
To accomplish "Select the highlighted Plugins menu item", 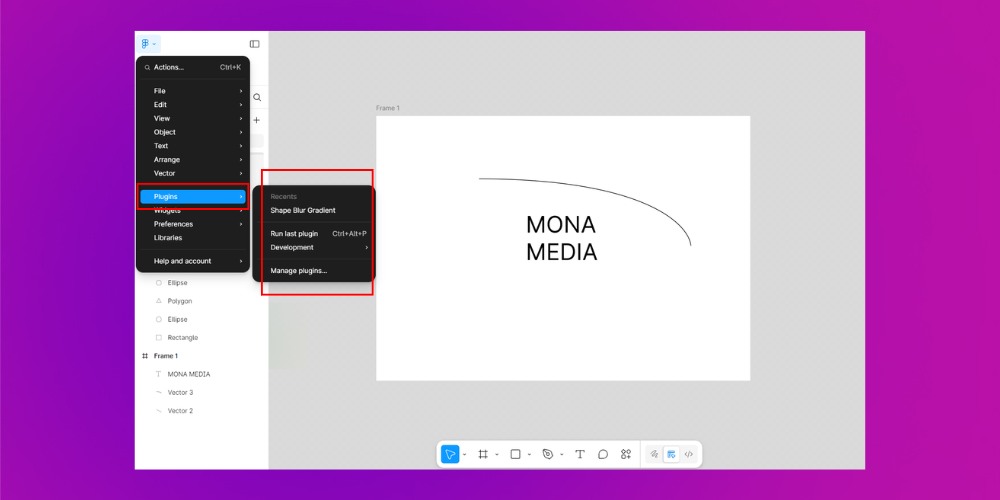I will tap(193, 196).
